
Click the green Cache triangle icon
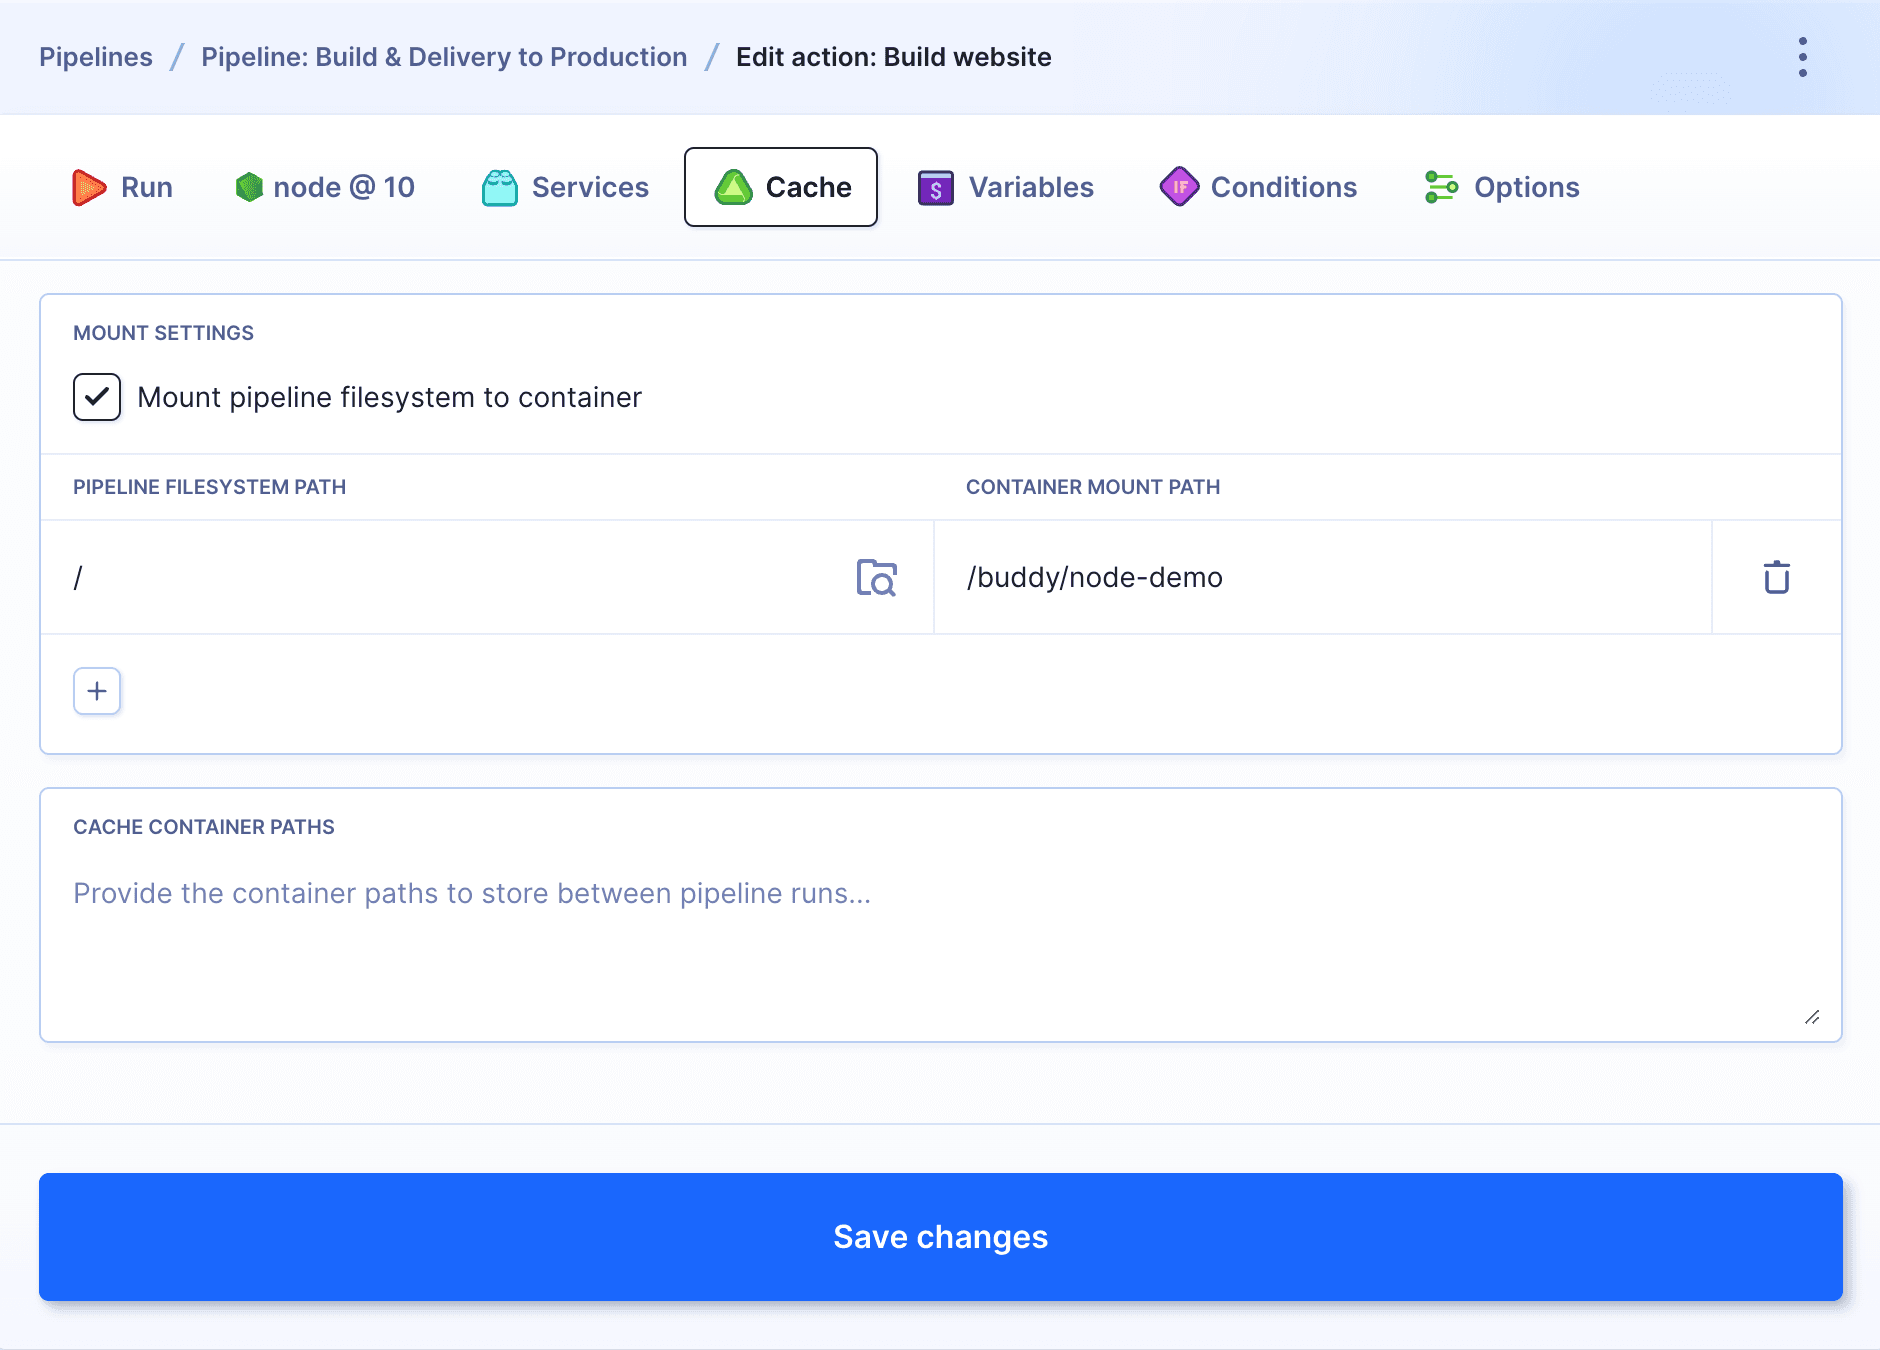[733, 187]
